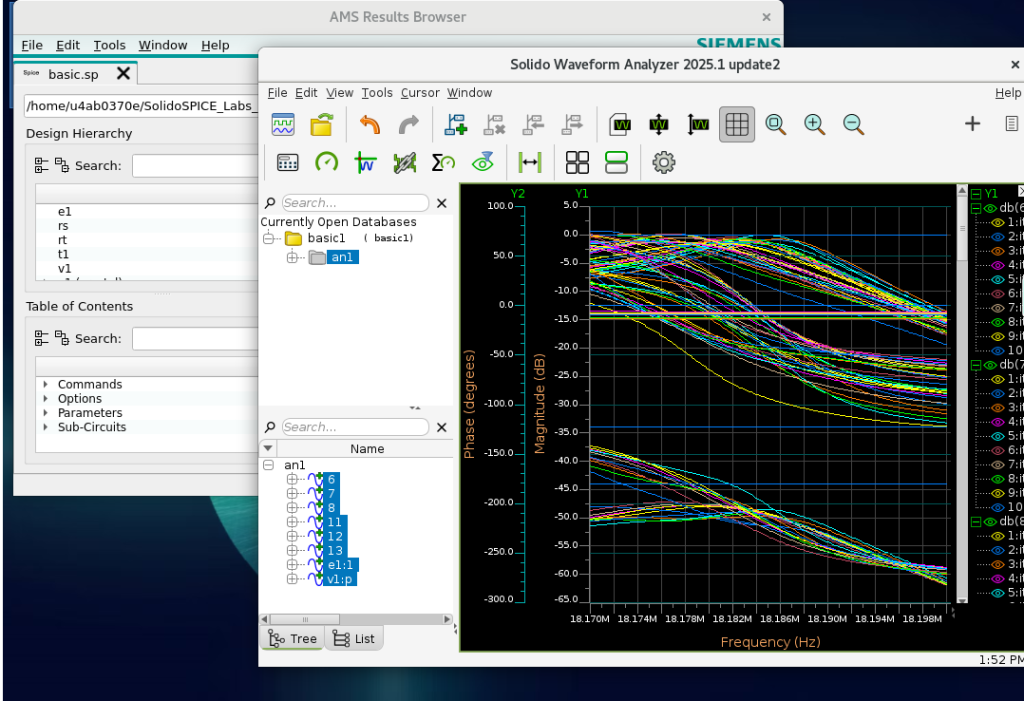Viewport: 1024px width, 701px height.
Task: Click the zoom out magnifier icon
Action: (x=854, y=124)
